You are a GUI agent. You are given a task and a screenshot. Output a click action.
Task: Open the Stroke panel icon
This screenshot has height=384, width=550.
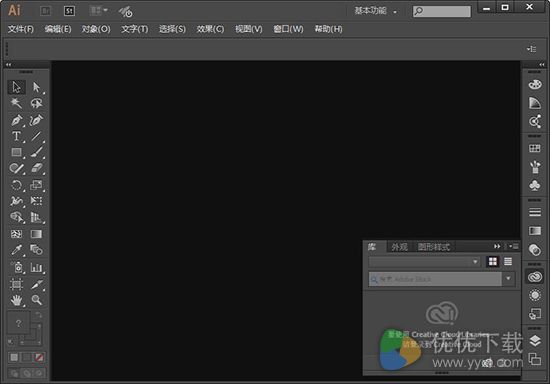click(x=535, y=213)
